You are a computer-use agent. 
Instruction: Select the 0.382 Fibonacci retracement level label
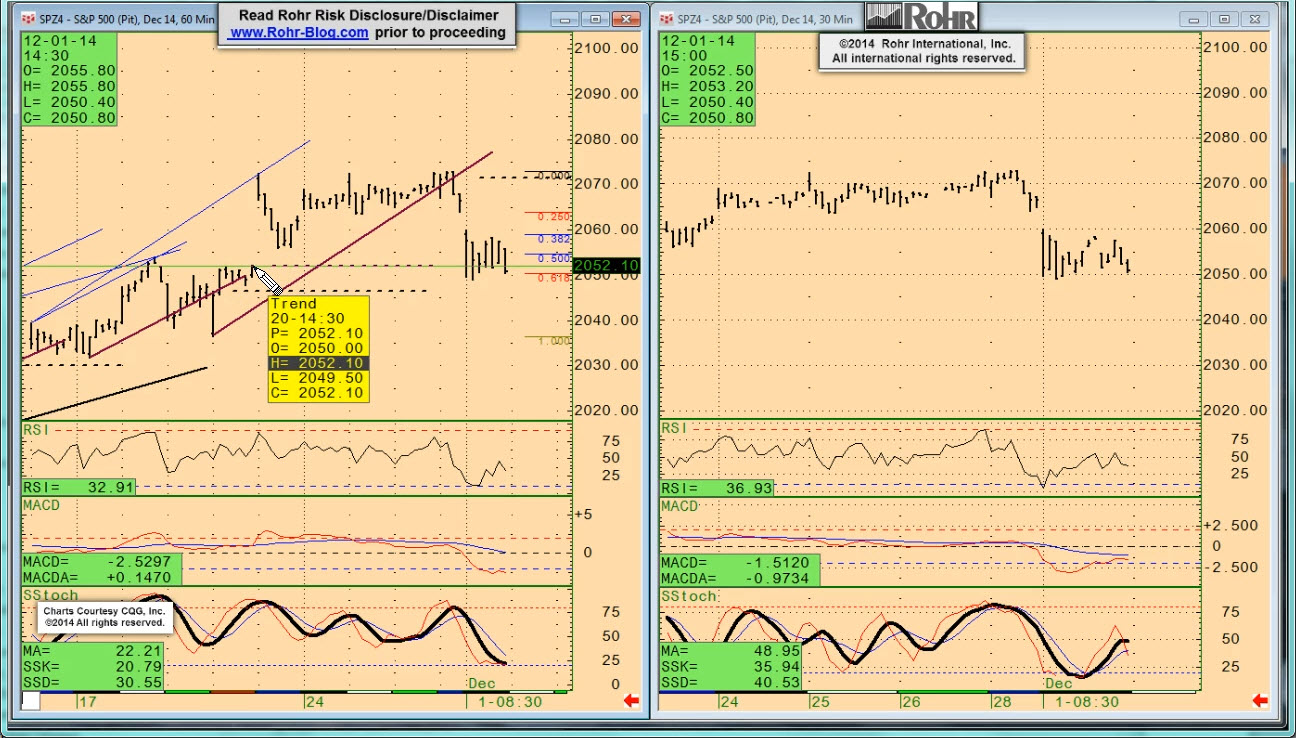tap(554, 239)
